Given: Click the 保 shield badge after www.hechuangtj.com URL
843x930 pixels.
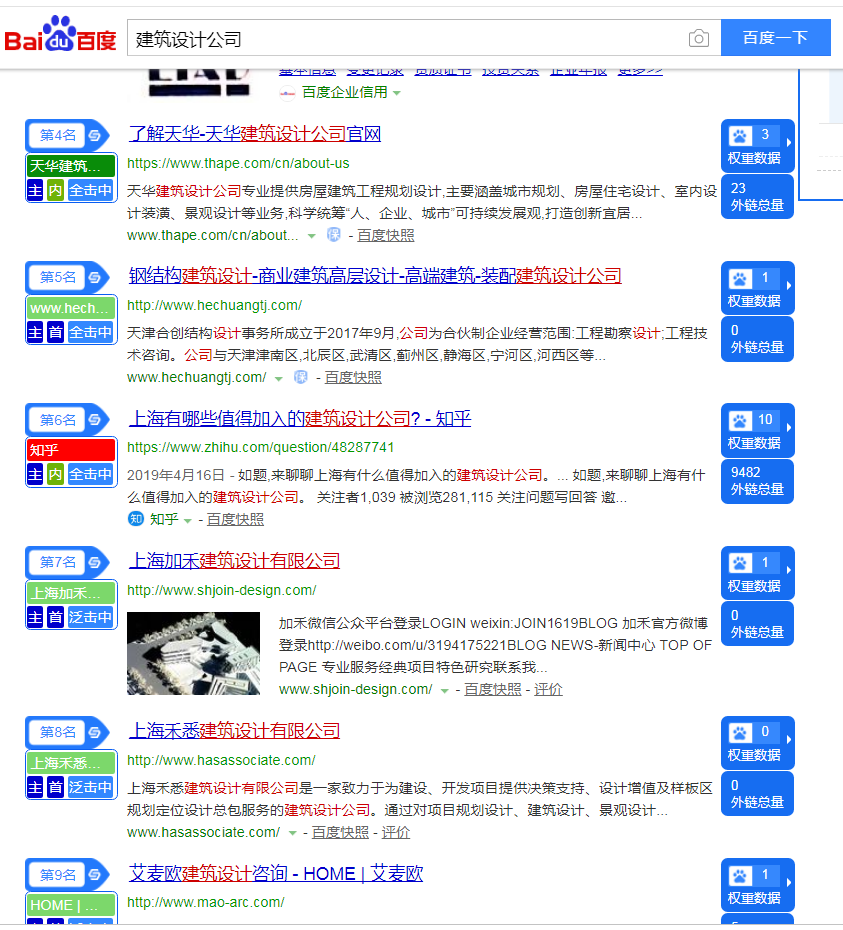Looking at the screenshot, I should coord(301,377).
